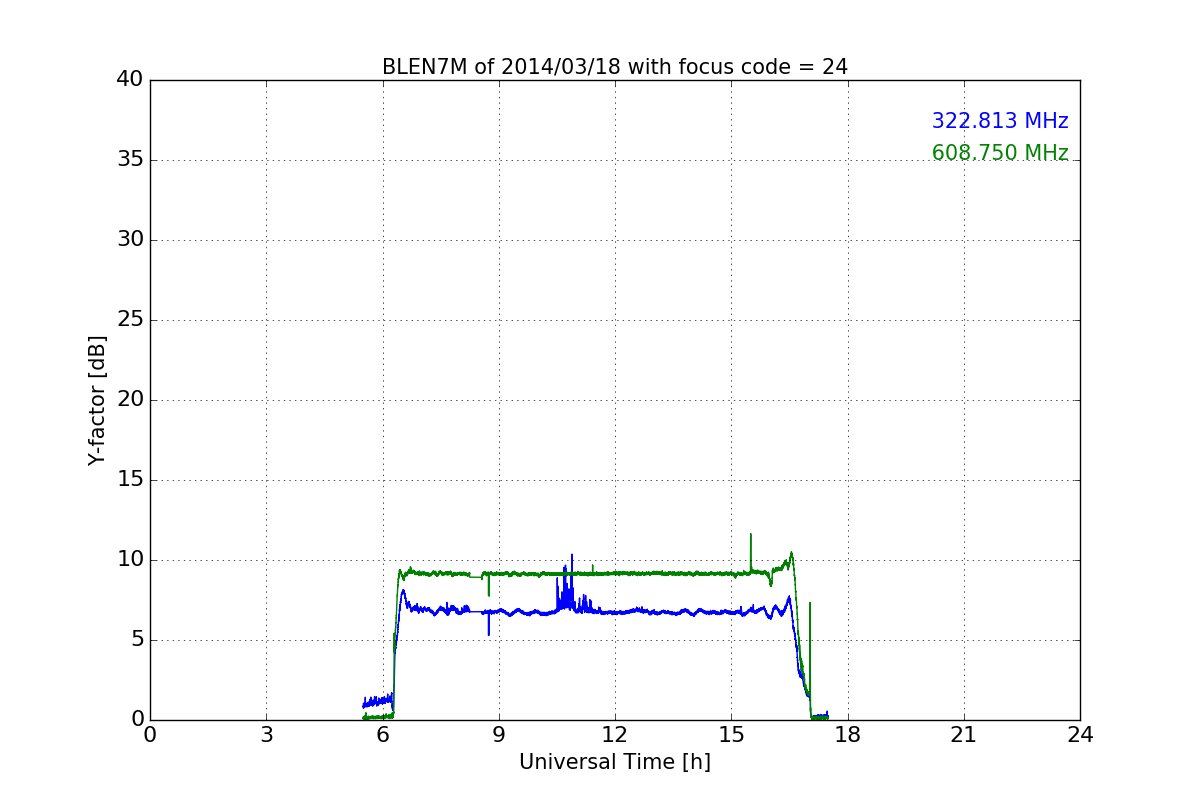Click the x-axis tick label 21

point(964,735)
